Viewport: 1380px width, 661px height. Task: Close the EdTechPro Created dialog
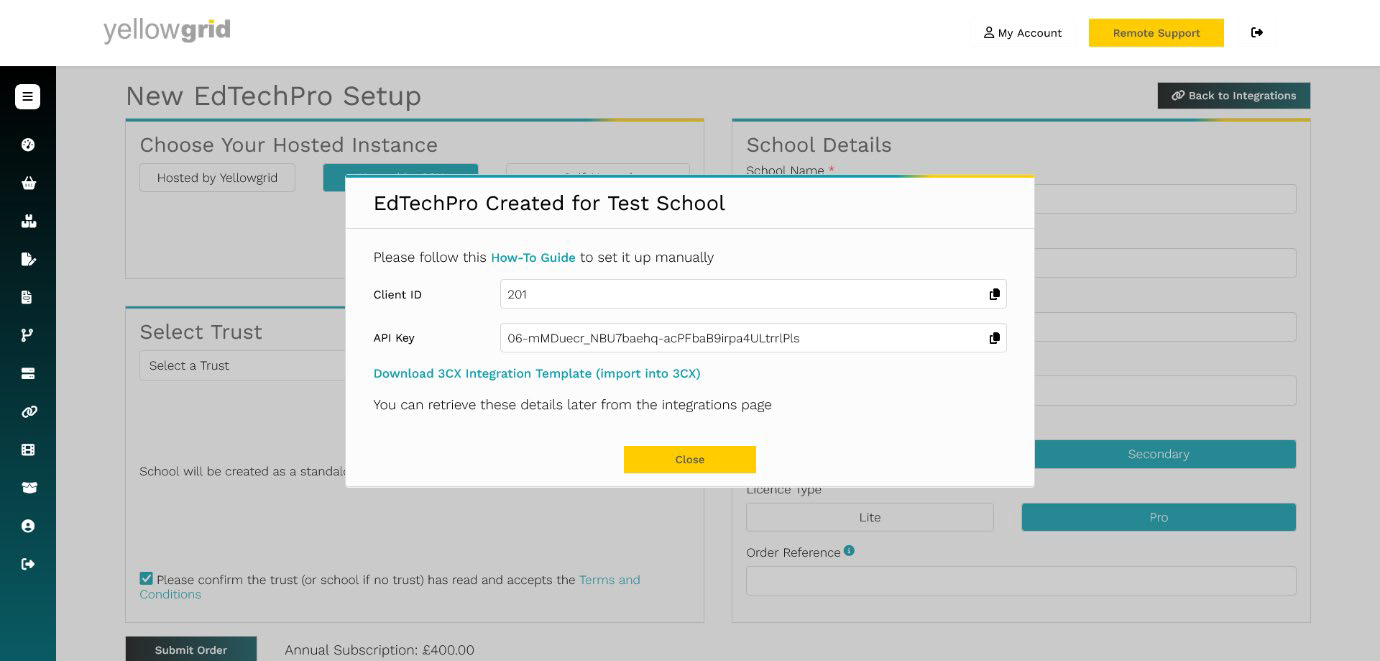point(690,460)
